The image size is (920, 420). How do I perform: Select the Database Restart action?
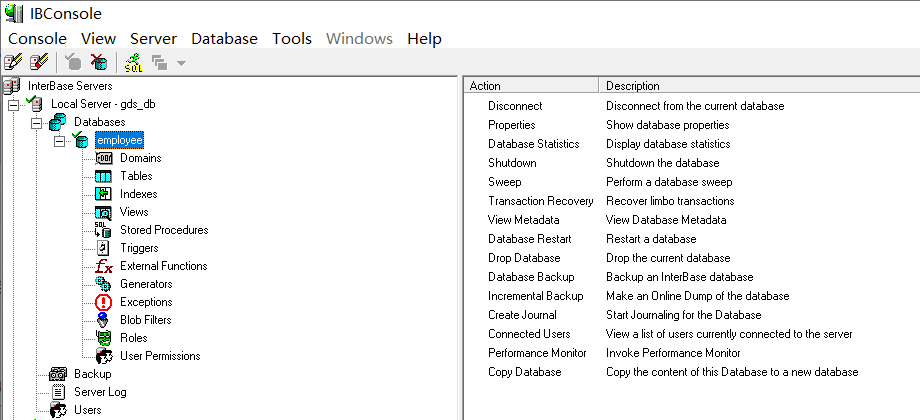[x=530, y=239]
